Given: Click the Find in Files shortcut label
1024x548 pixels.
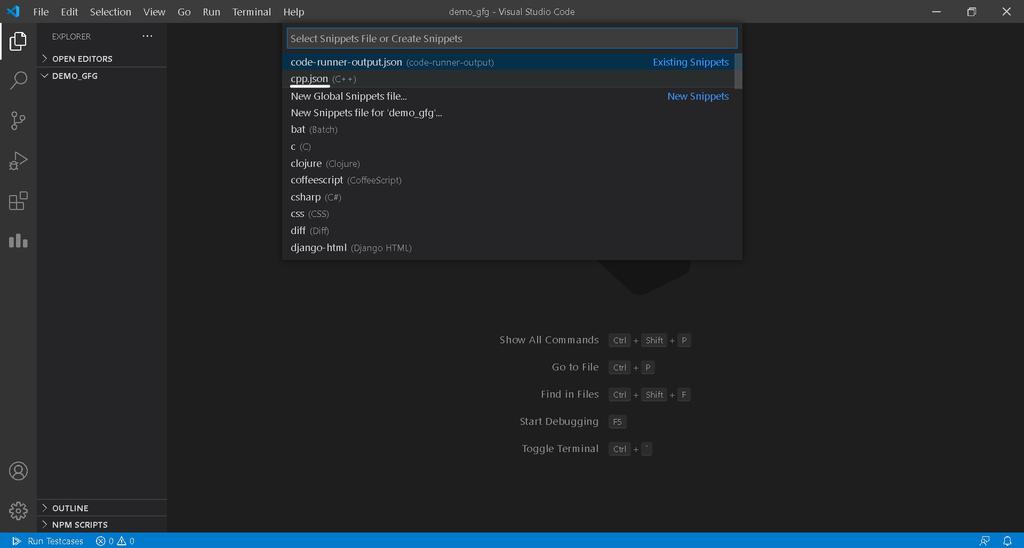Looking at the screenshot, I should [569, 395].
